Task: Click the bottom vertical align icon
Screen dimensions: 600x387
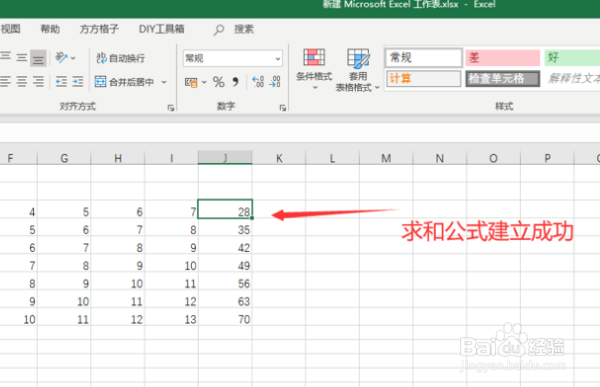Action: click(38, 58)
